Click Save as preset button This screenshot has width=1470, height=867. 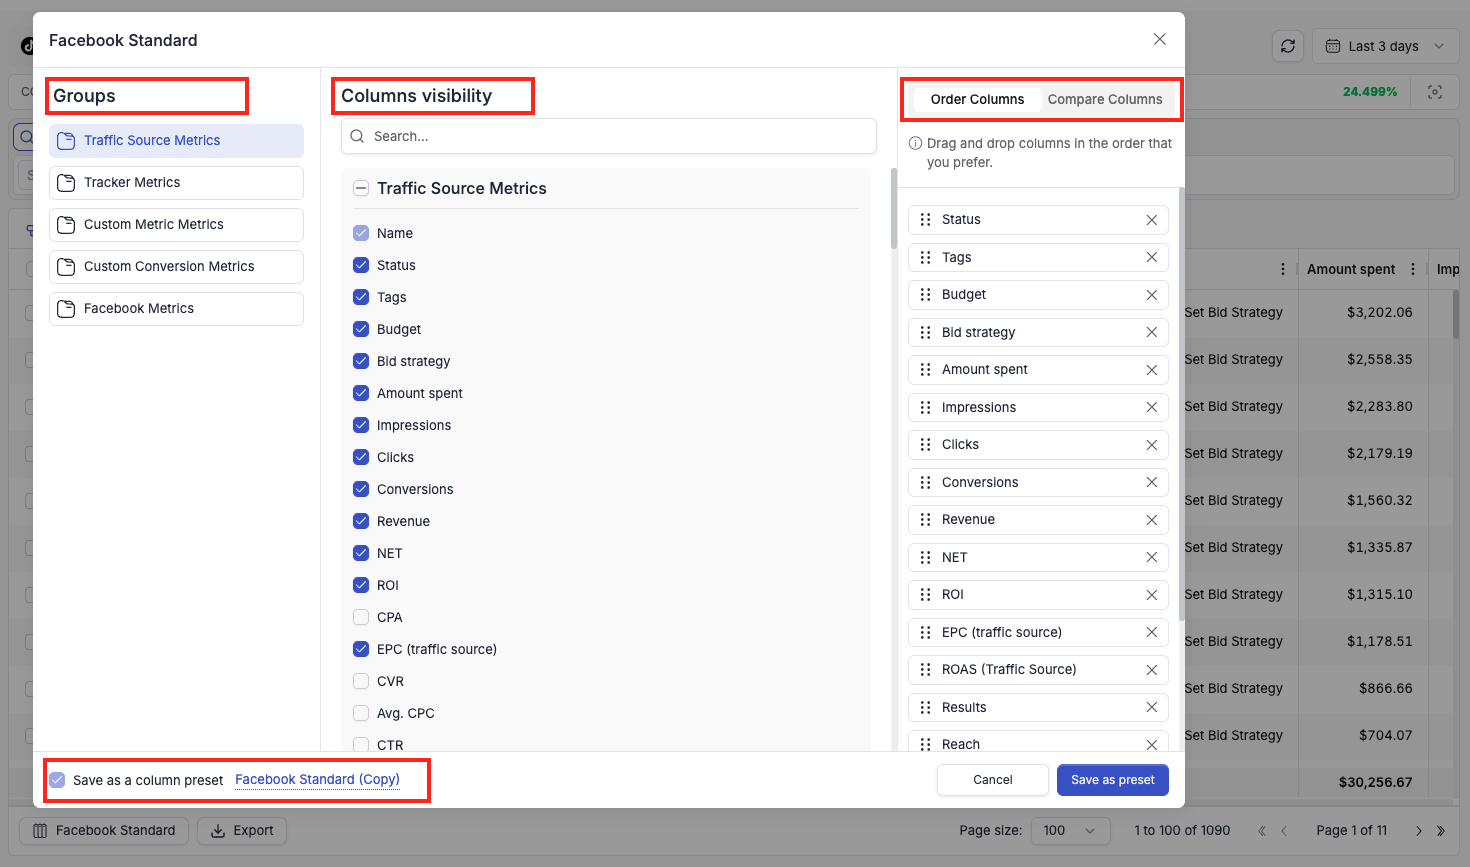point(1113,780)
